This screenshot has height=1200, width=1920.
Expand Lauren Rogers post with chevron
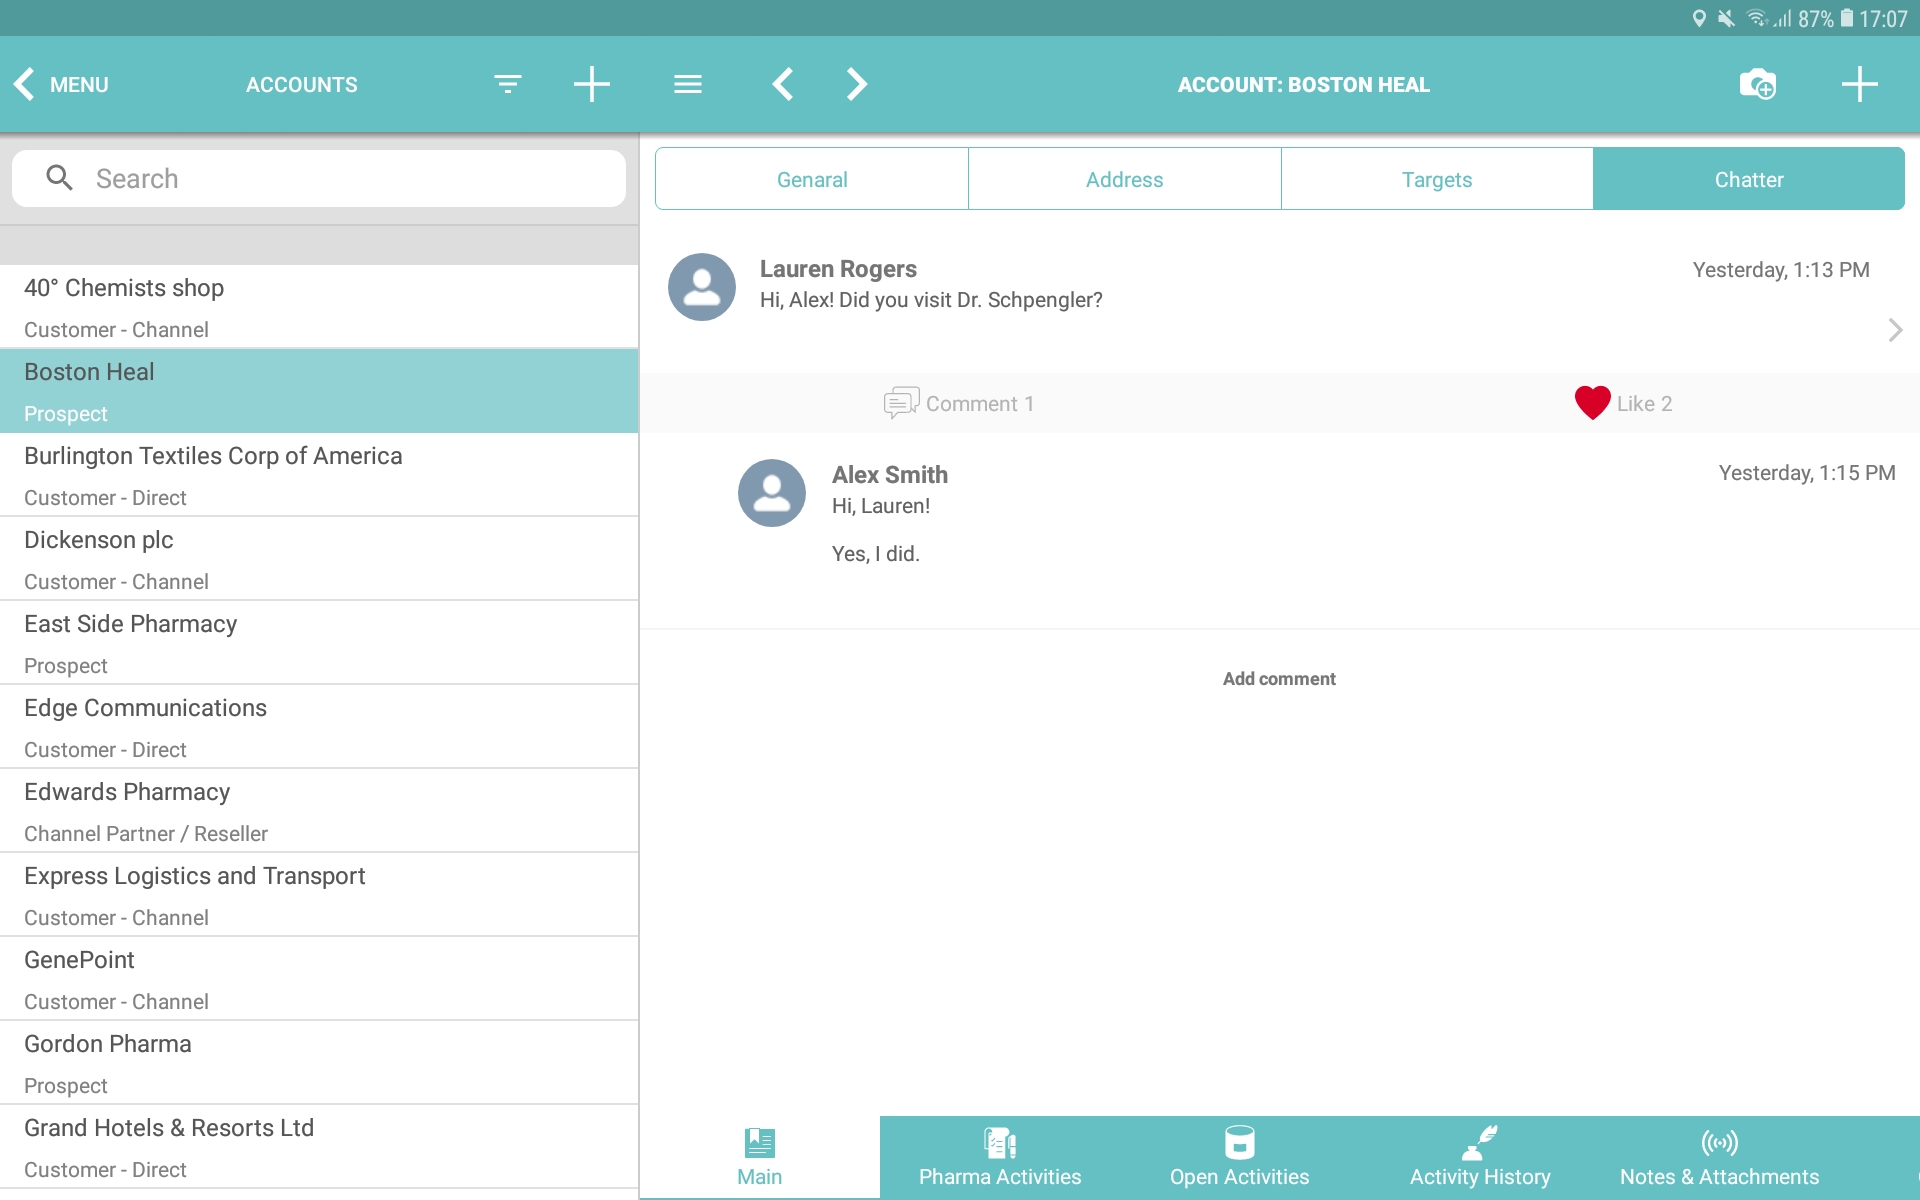[1894, 330]
